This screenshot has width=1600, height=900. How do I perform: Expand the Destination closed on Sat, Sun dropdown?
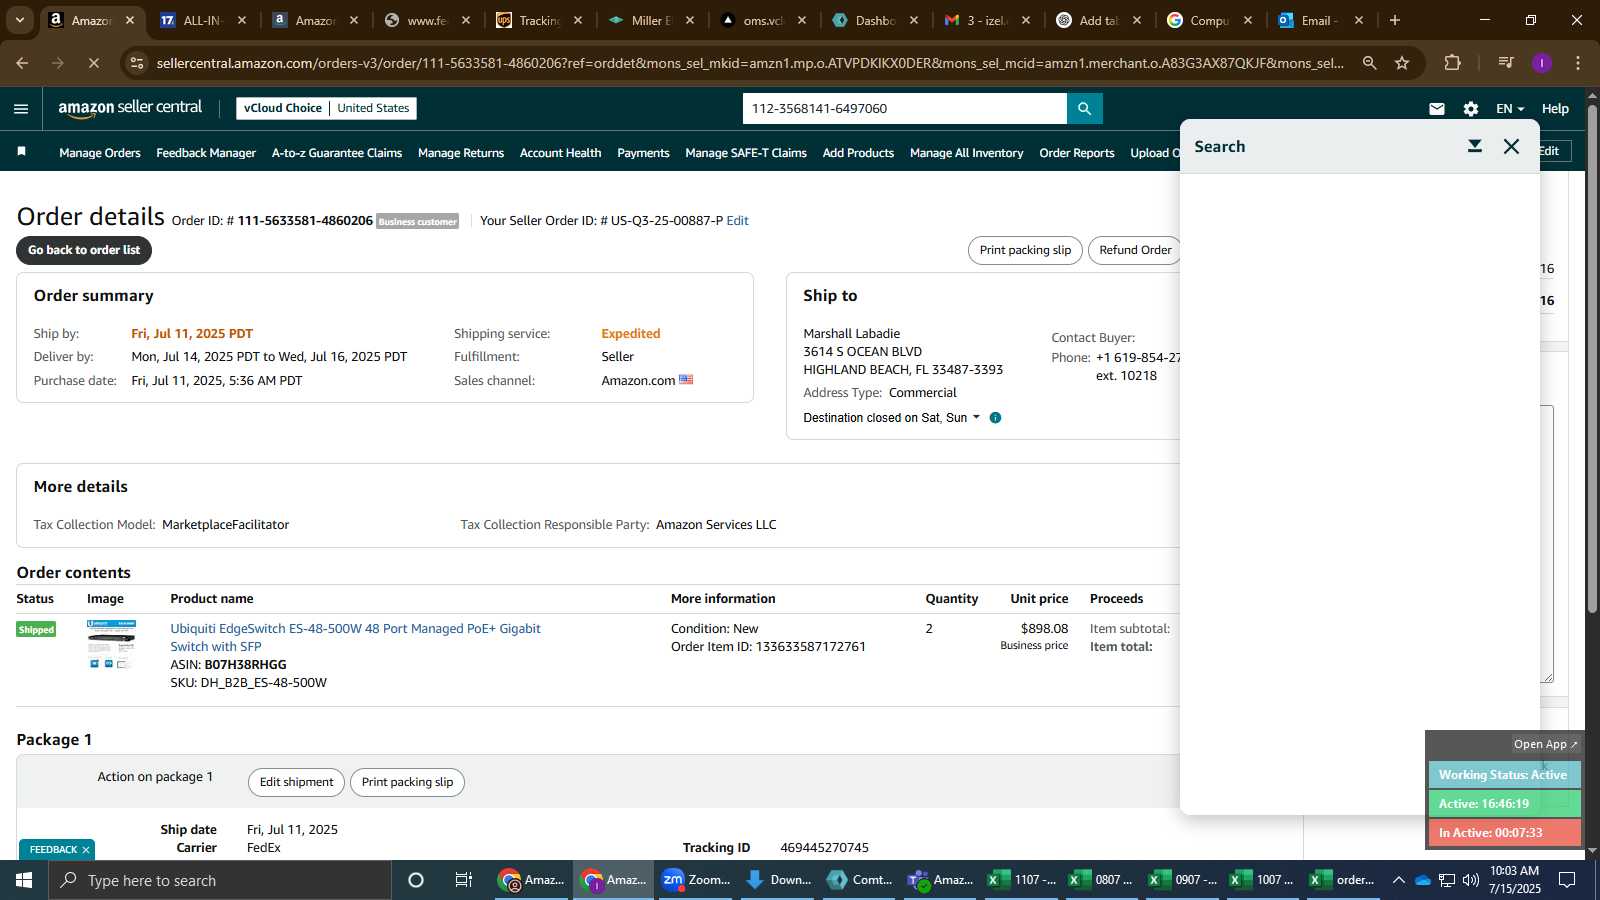pos(892,418)
